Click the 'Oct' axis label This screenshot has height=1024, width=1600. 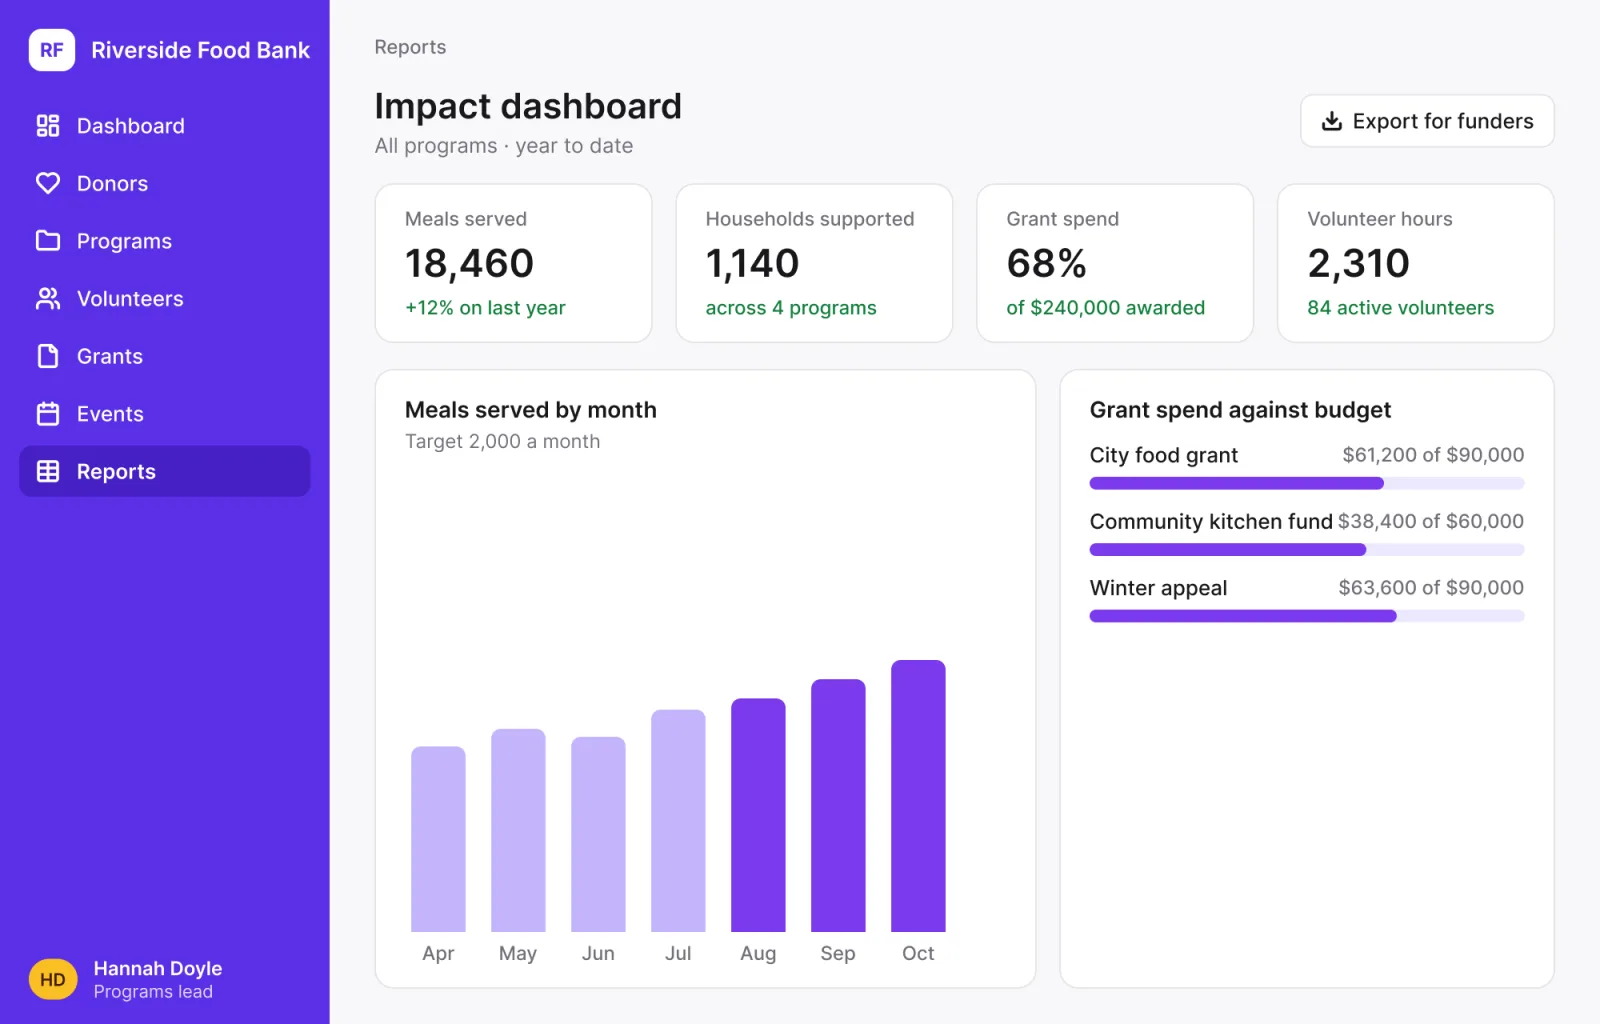coord(918,953)
